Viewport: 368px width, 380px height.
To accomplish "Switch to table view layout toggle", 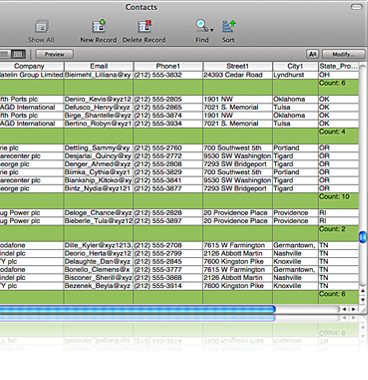I will click(18, 54).
